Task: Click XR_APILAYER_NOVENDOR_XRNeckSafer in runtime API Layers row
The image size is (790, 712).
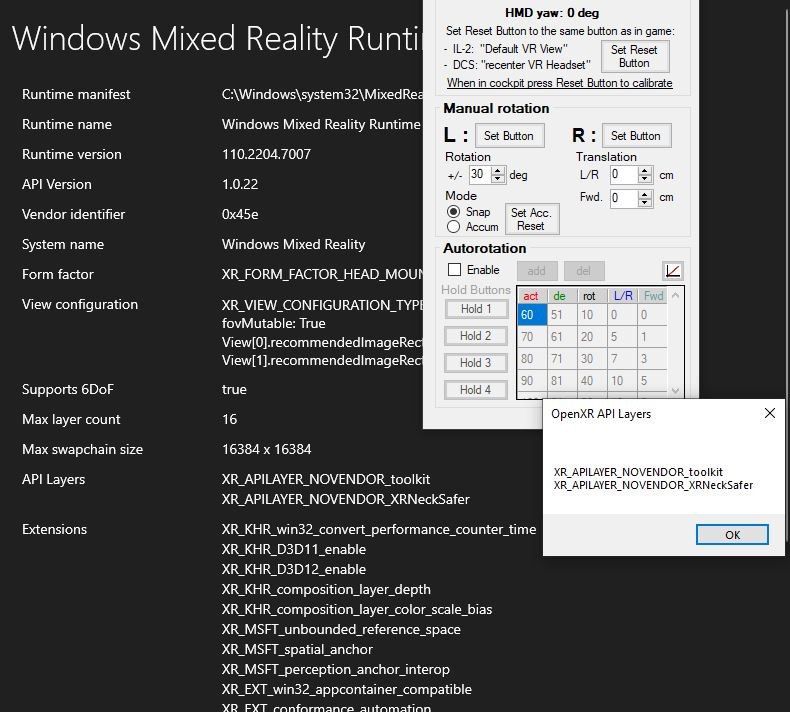Action: [346, 499]
